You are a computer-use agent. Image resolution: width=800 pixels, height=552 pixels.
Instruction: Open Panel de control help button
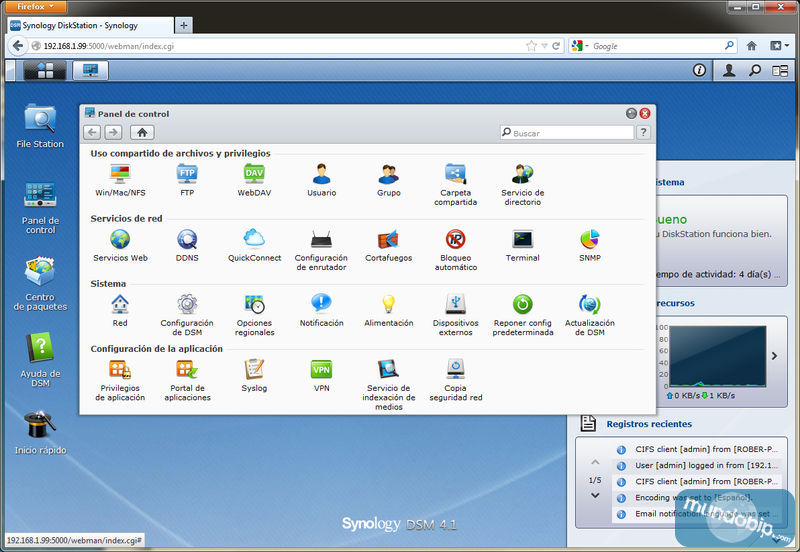tap(644, 133)
